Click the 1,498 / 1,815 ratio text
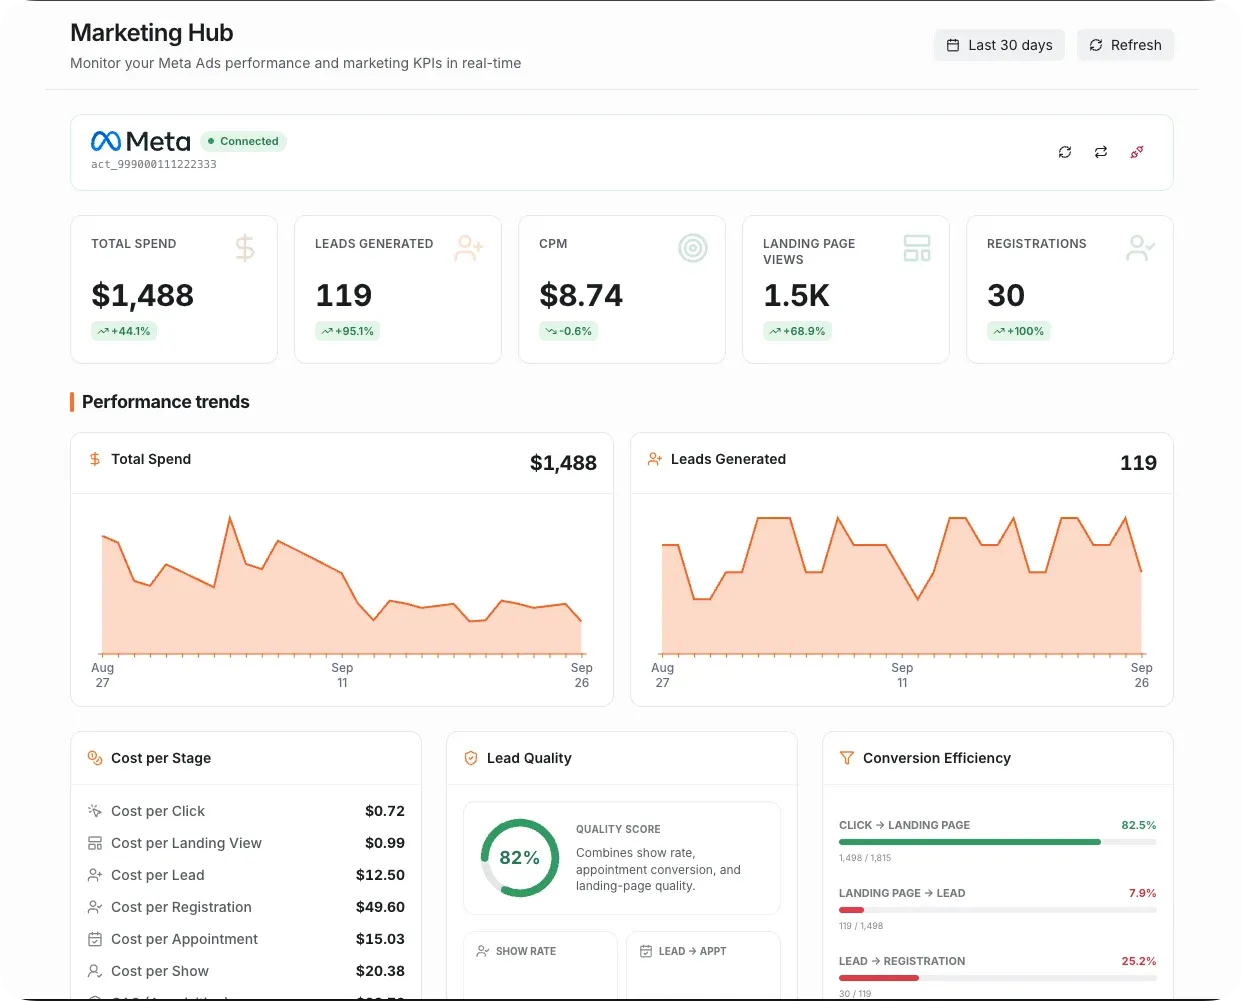Viewport: 1242px width, 1001px height. pyautogui.click(x=865, y=858)
